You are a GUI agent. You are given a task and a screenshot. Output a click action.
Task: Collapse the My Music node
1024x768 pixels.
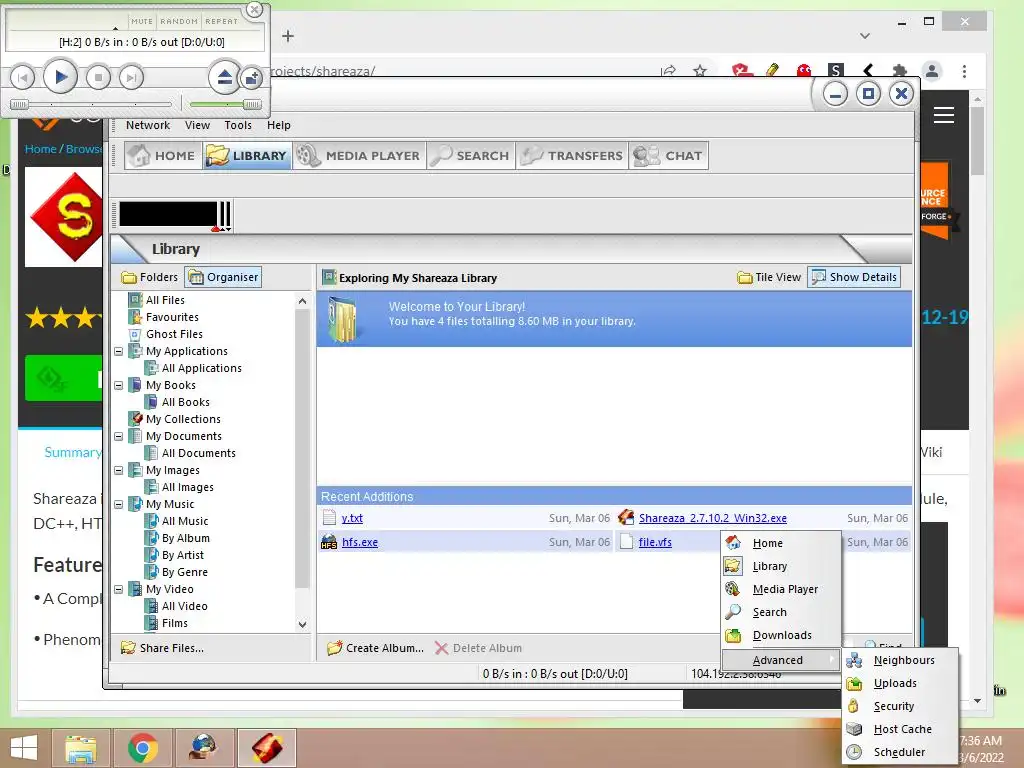click(x=118, y=504)
